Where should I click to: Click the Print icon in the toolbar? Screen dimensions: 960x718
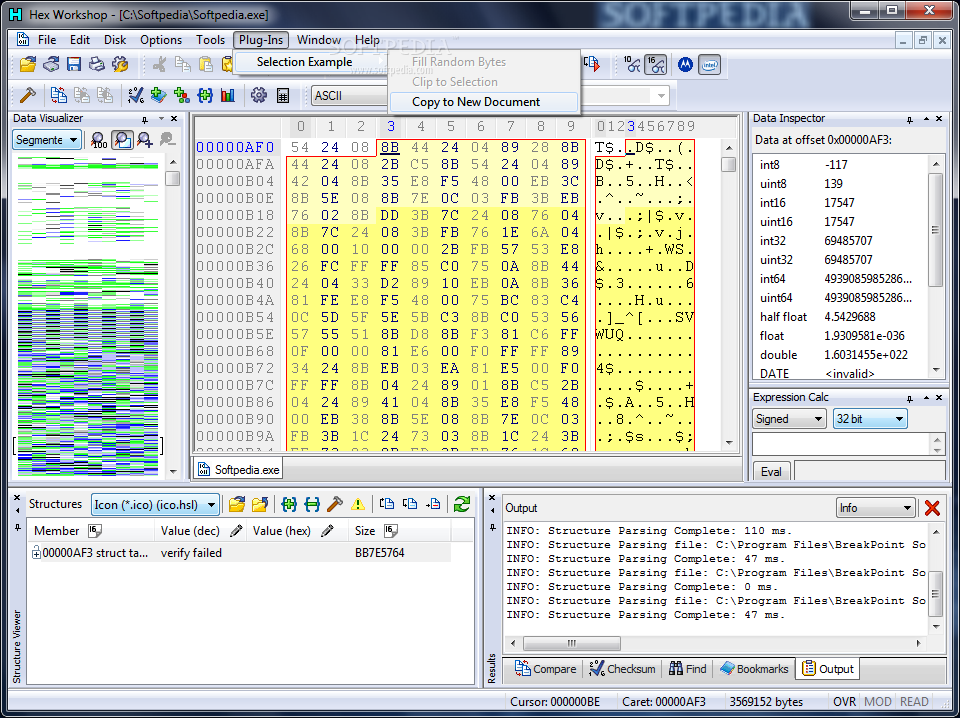97,65
